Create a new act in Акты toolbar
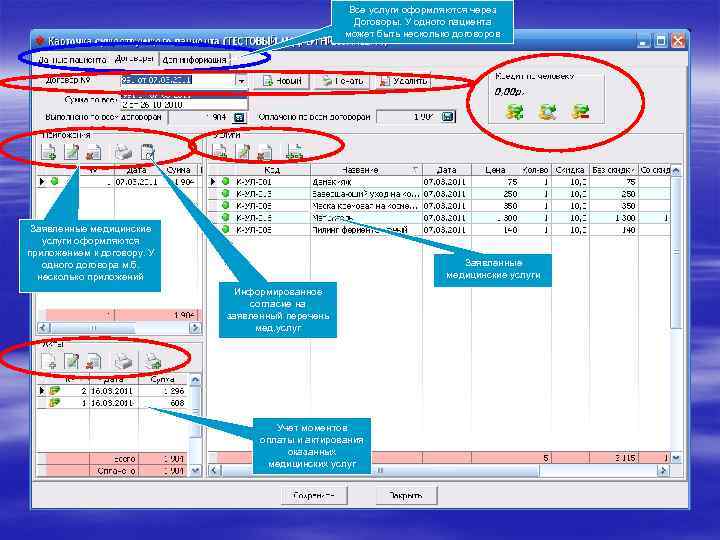This screenshot has height=540, width=720. (x=49, y=361)
